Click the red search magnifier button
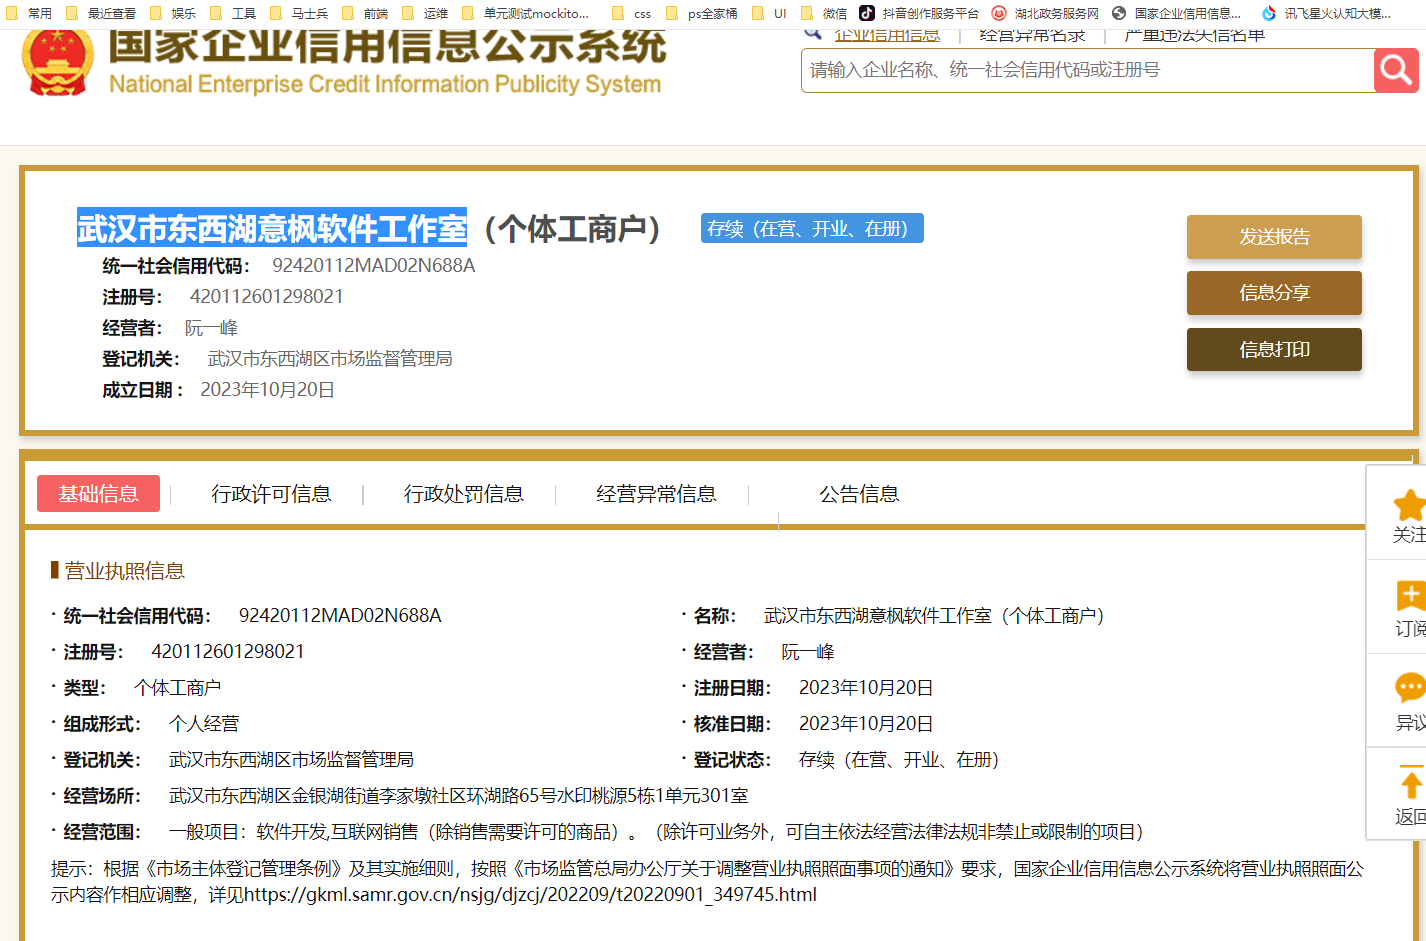Image resolution: width=1426 pixels, height=941 pixels. tap(1396, 70)
